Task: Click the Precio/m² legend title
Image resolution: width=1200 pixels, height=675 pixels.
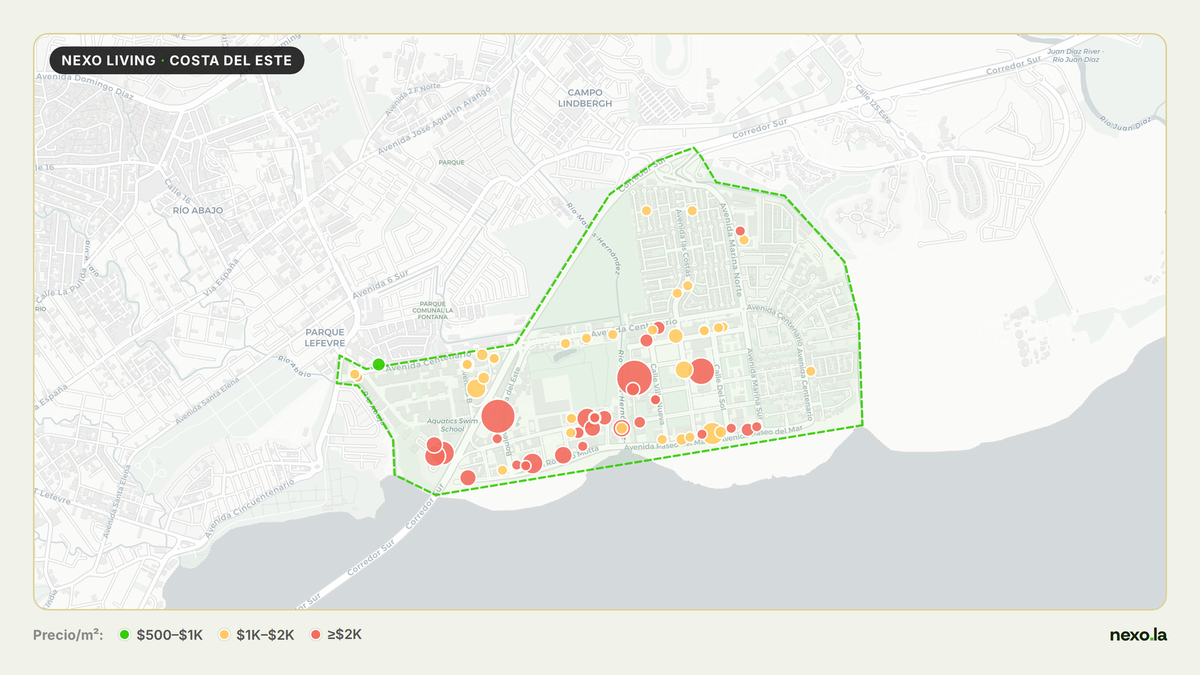Action: pyautogui.click(x=68, y=635)
